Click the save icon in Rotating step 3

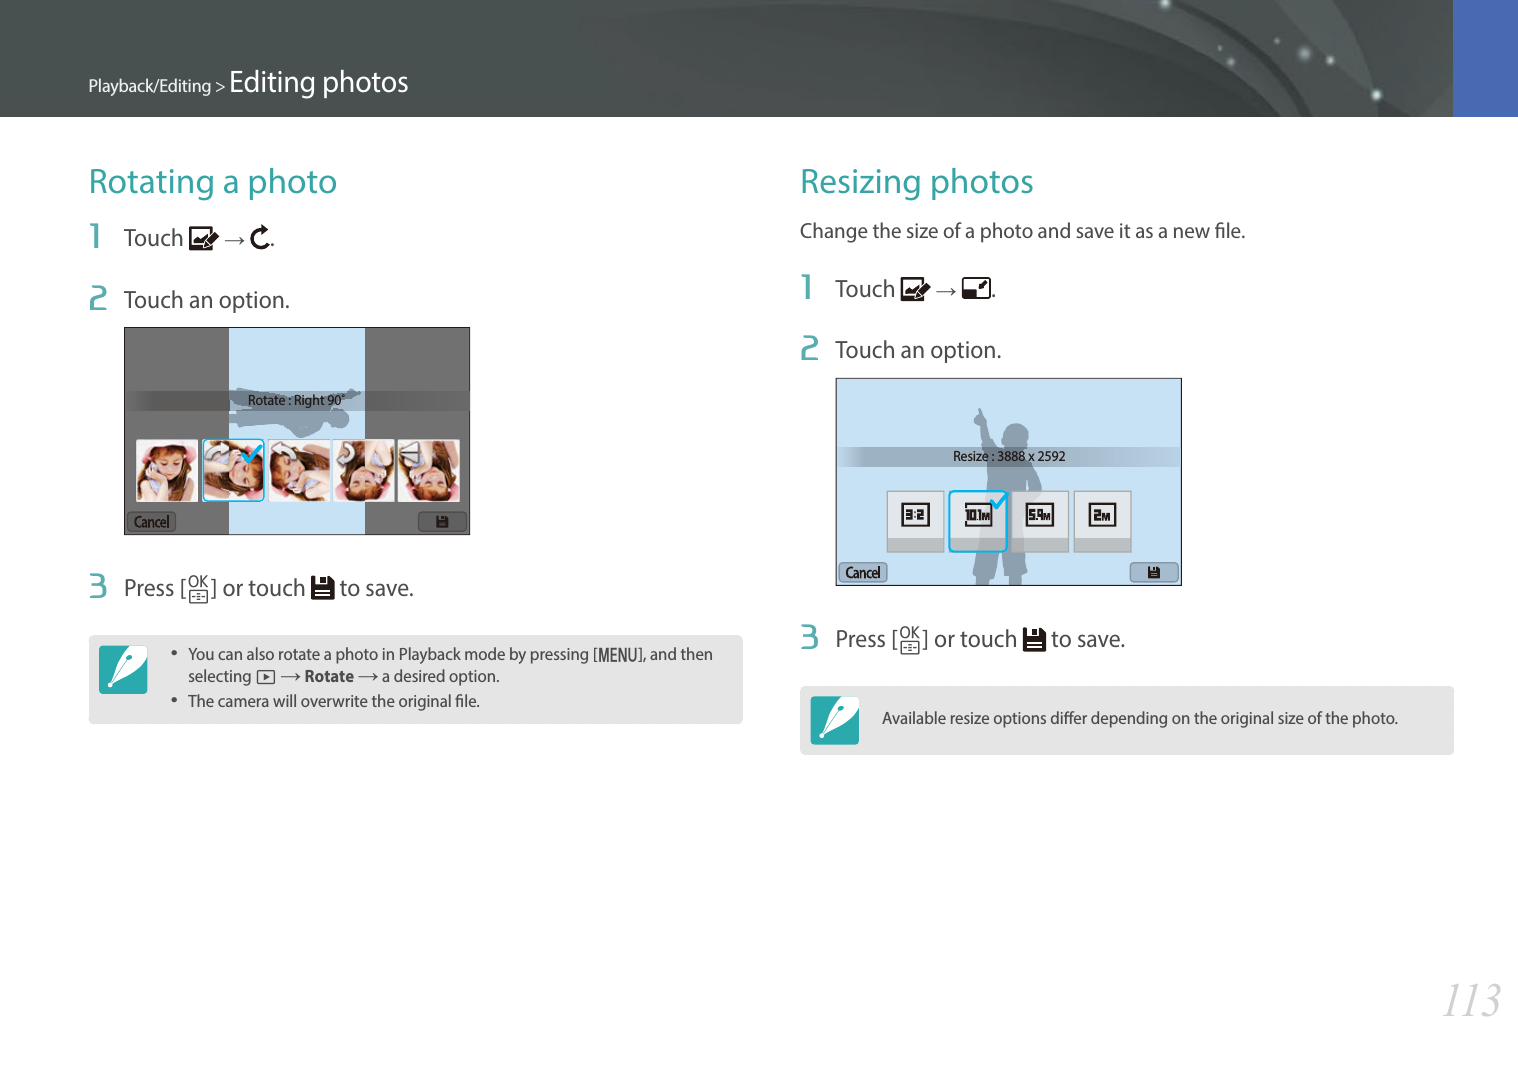point(322,588)
